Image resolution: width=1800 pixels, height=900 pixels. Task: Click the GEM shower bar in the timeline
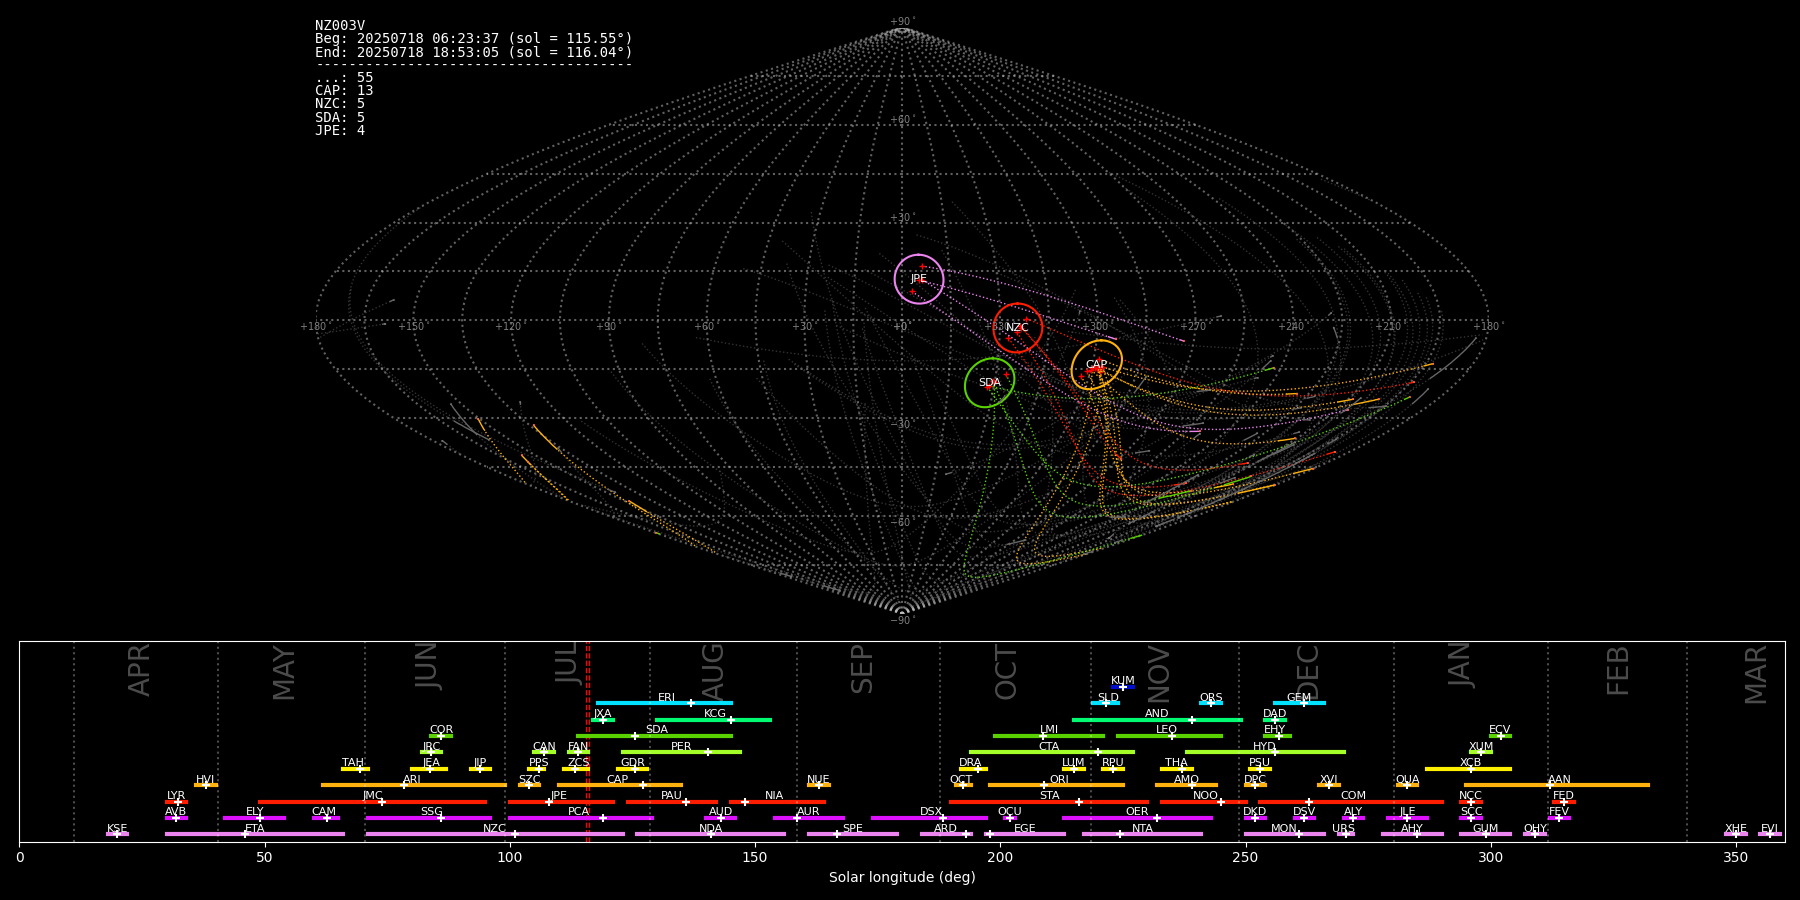point(1299,703)
